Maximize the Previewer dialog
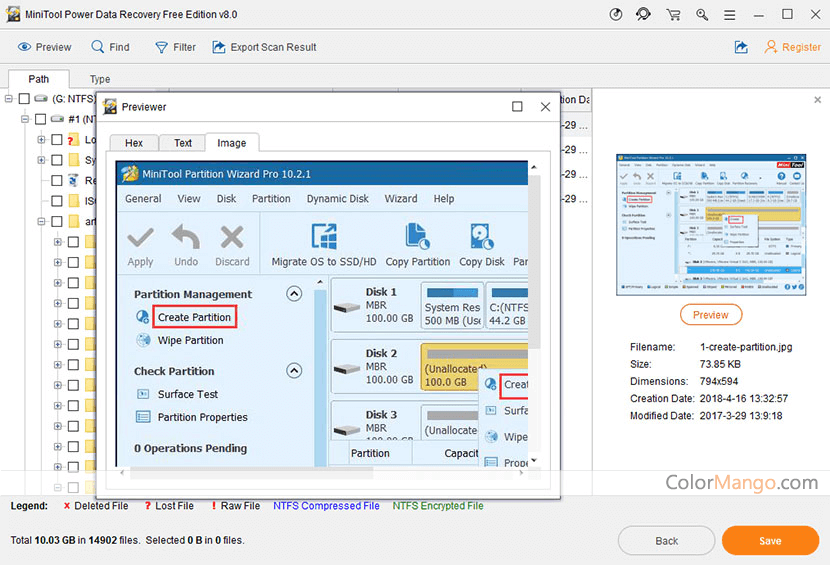This screenshot has height=565, width=830. pos(517,106)
